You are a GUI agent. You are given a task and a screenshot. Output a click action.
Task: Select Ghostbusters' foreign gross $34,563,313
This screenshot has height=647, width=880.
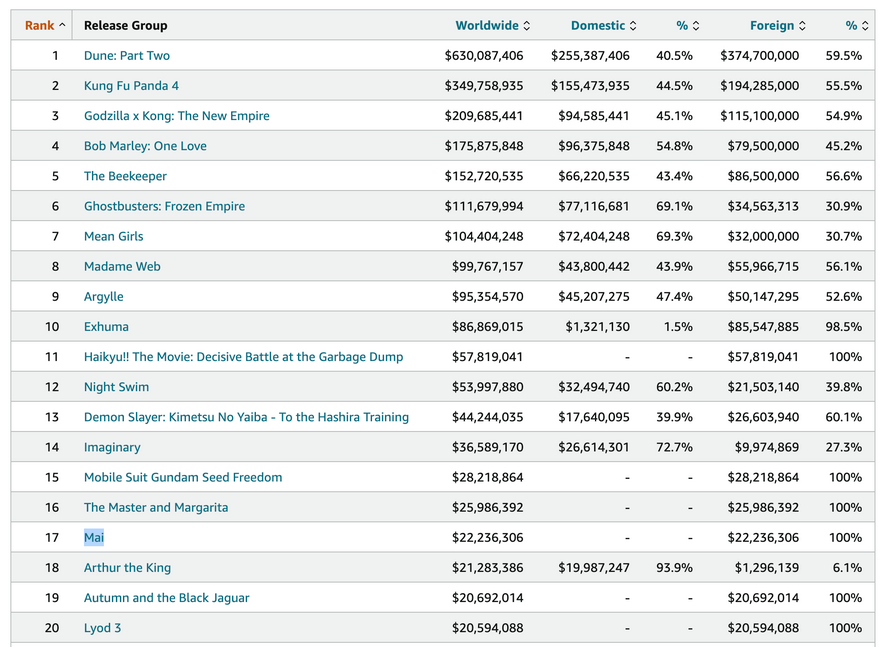click(763, 206)
